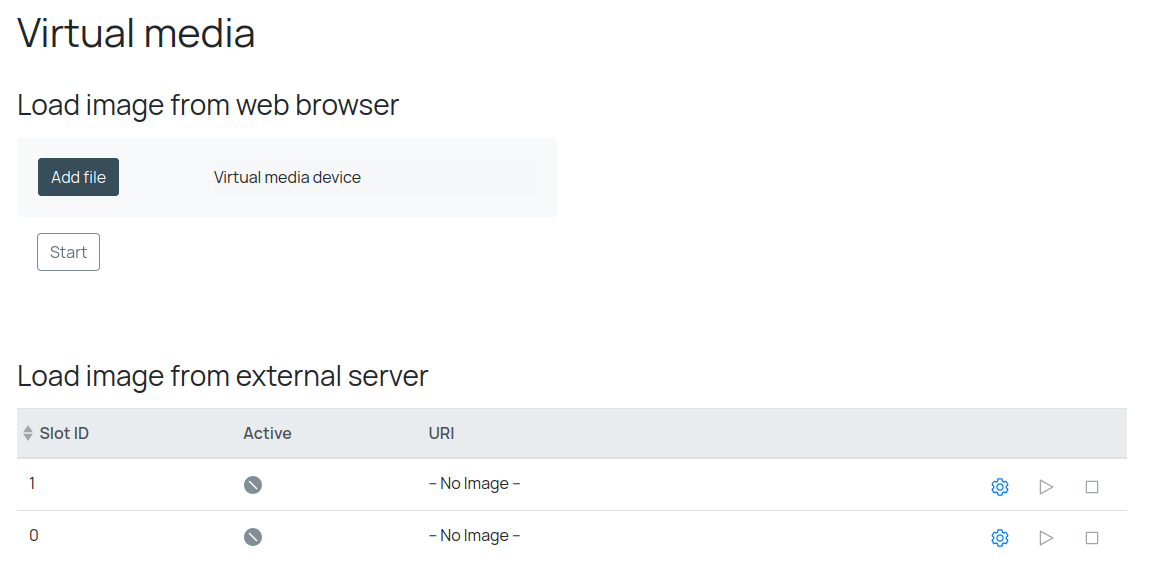Image resolution: width=1150 pixels, height=584 pixels.
Task: Select No Image text in slot 1 row
Action: (x=474, y=484)
